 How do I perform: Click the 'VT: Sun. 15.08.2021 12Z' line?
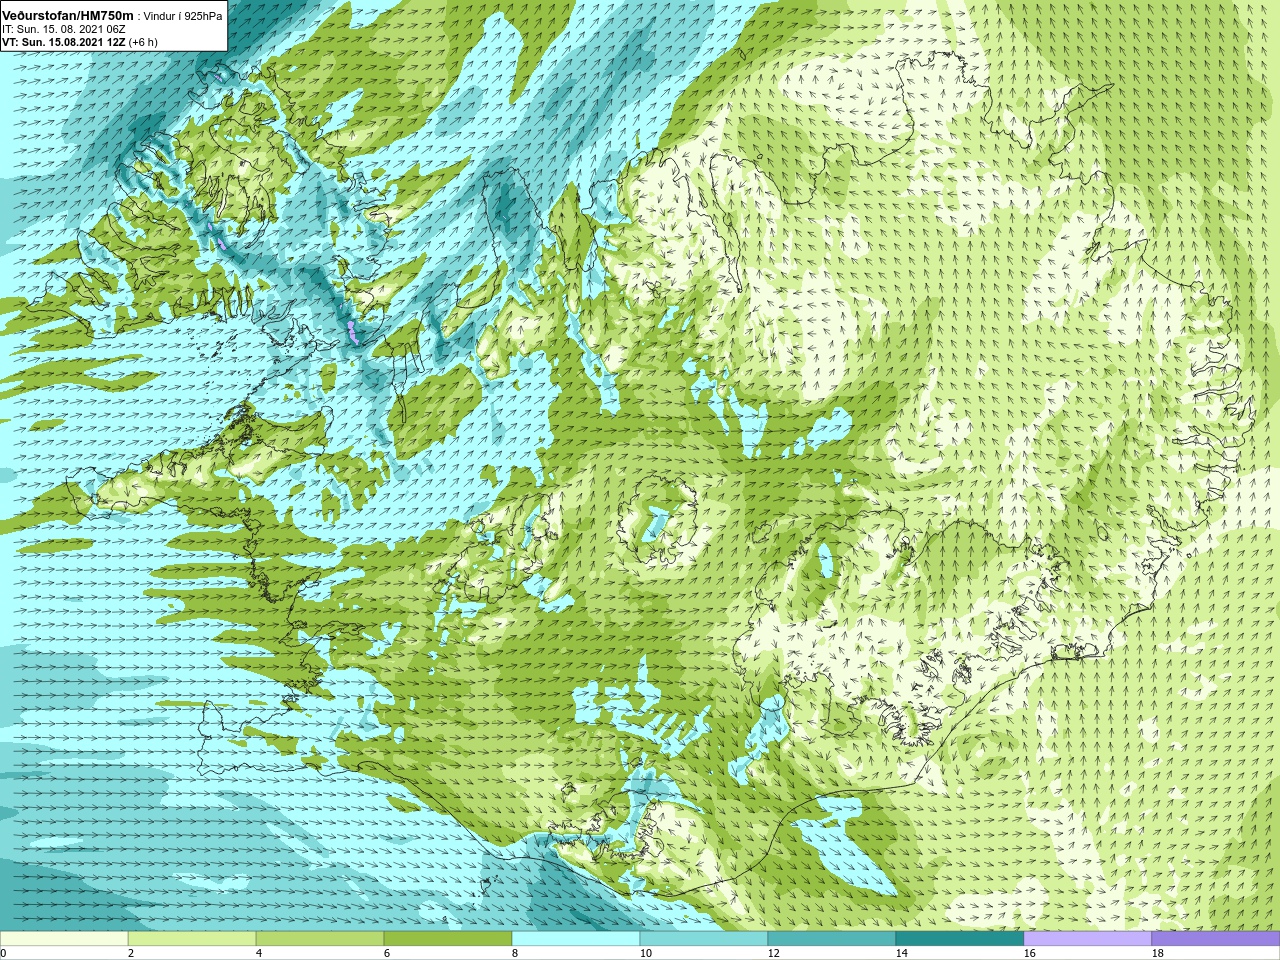pos(63,43)
